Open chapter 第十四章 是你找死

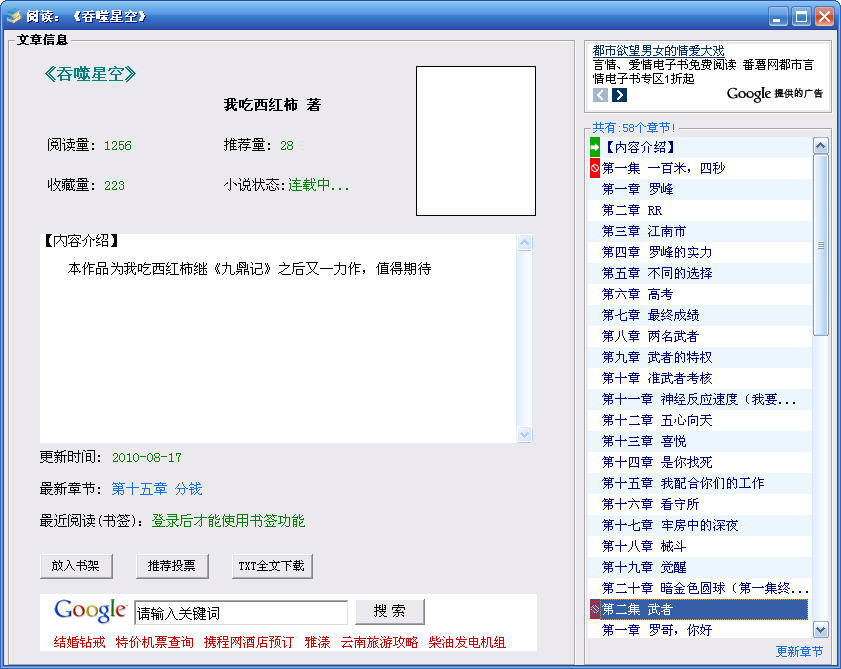coord(700,462)
